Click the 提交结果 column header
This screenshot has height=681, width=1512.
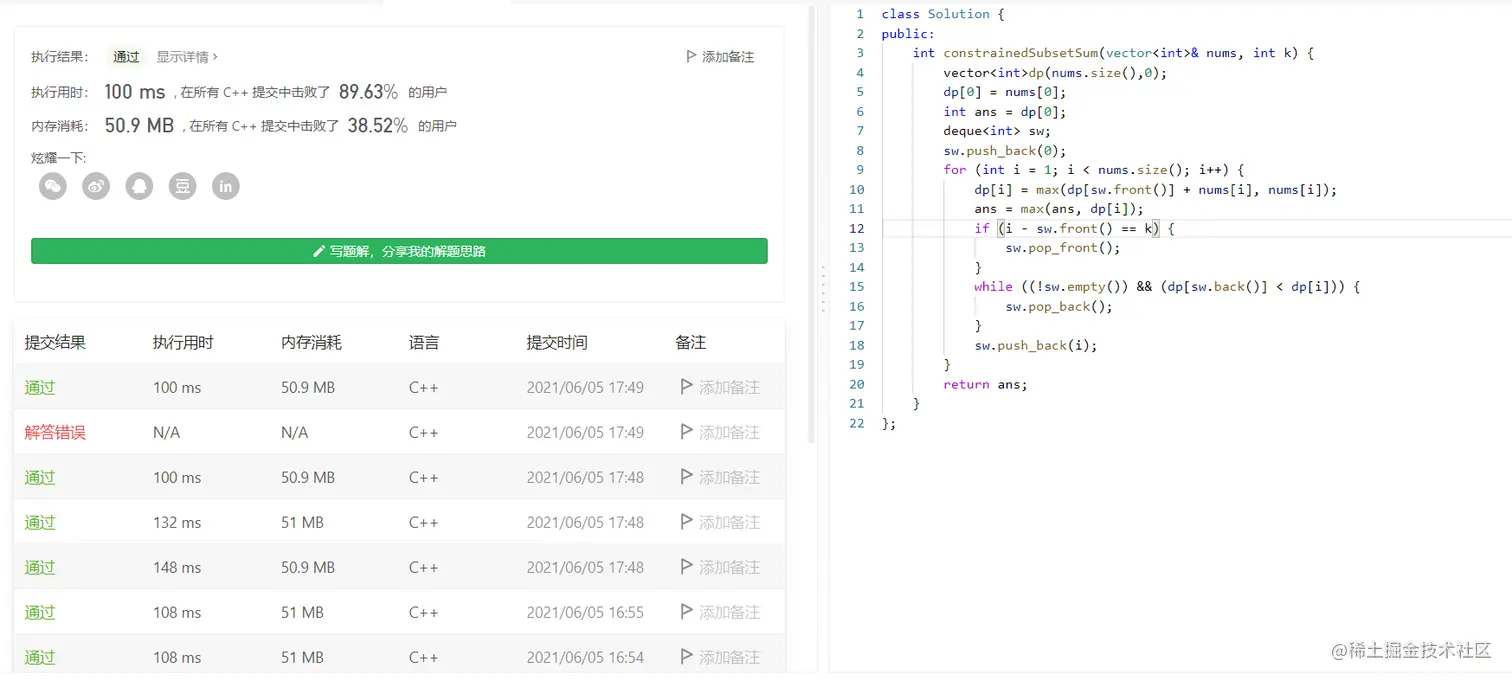pyautogui.click(x=55, y=342)
